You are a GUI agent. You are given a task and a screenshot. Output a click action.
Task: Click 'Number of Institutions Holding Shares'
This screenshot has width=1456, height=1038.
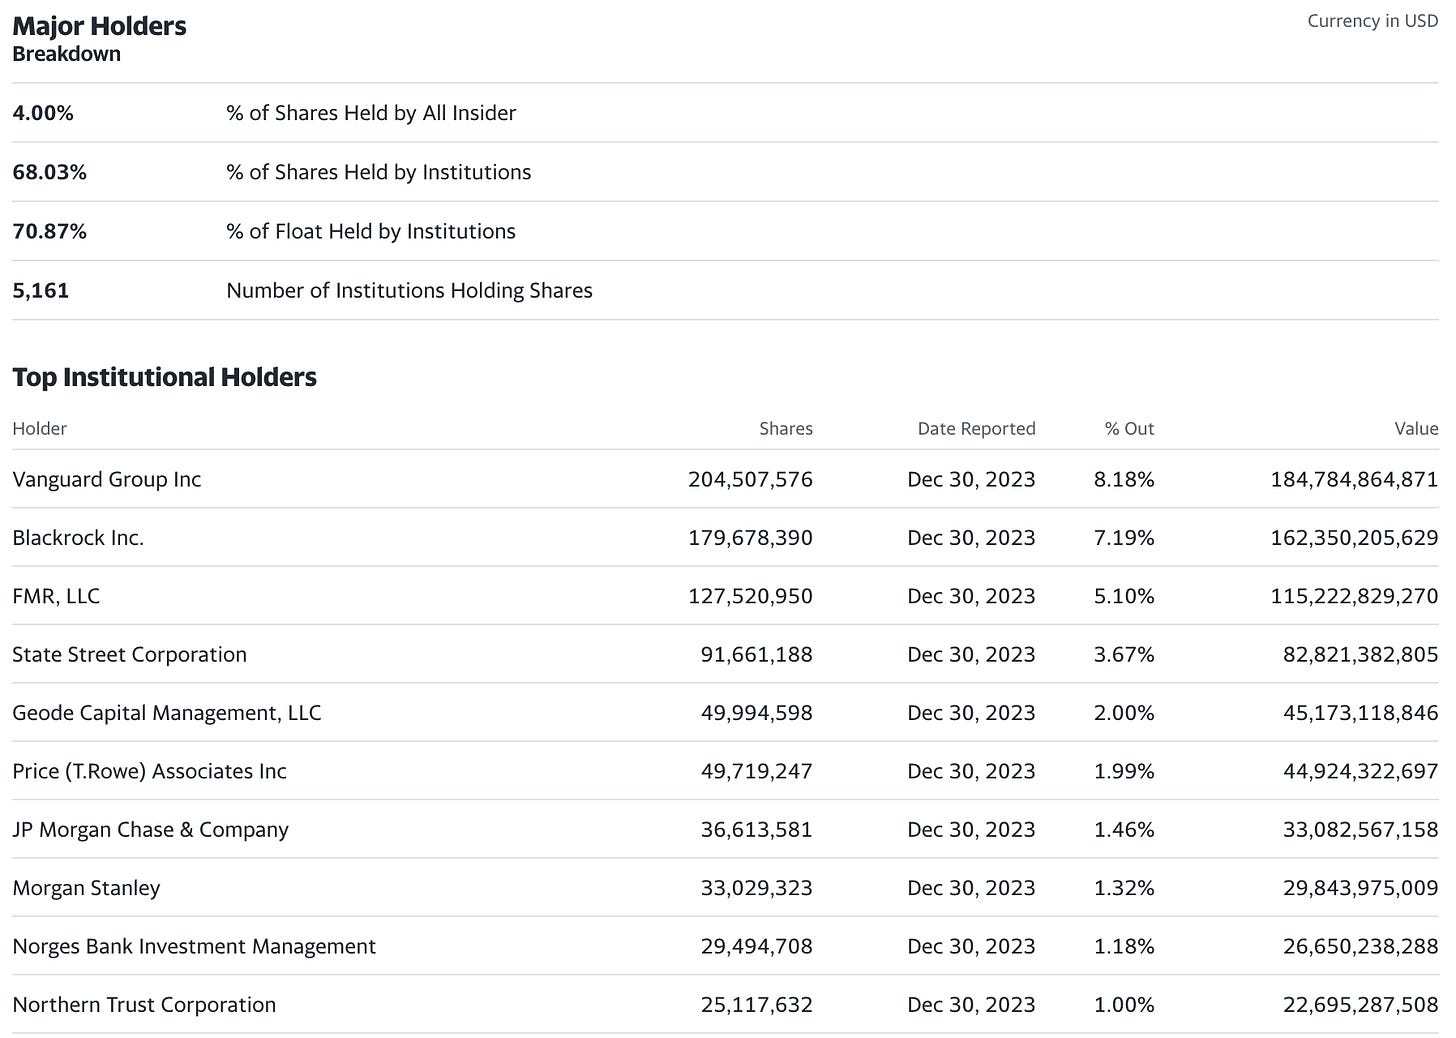click(409, 290)
